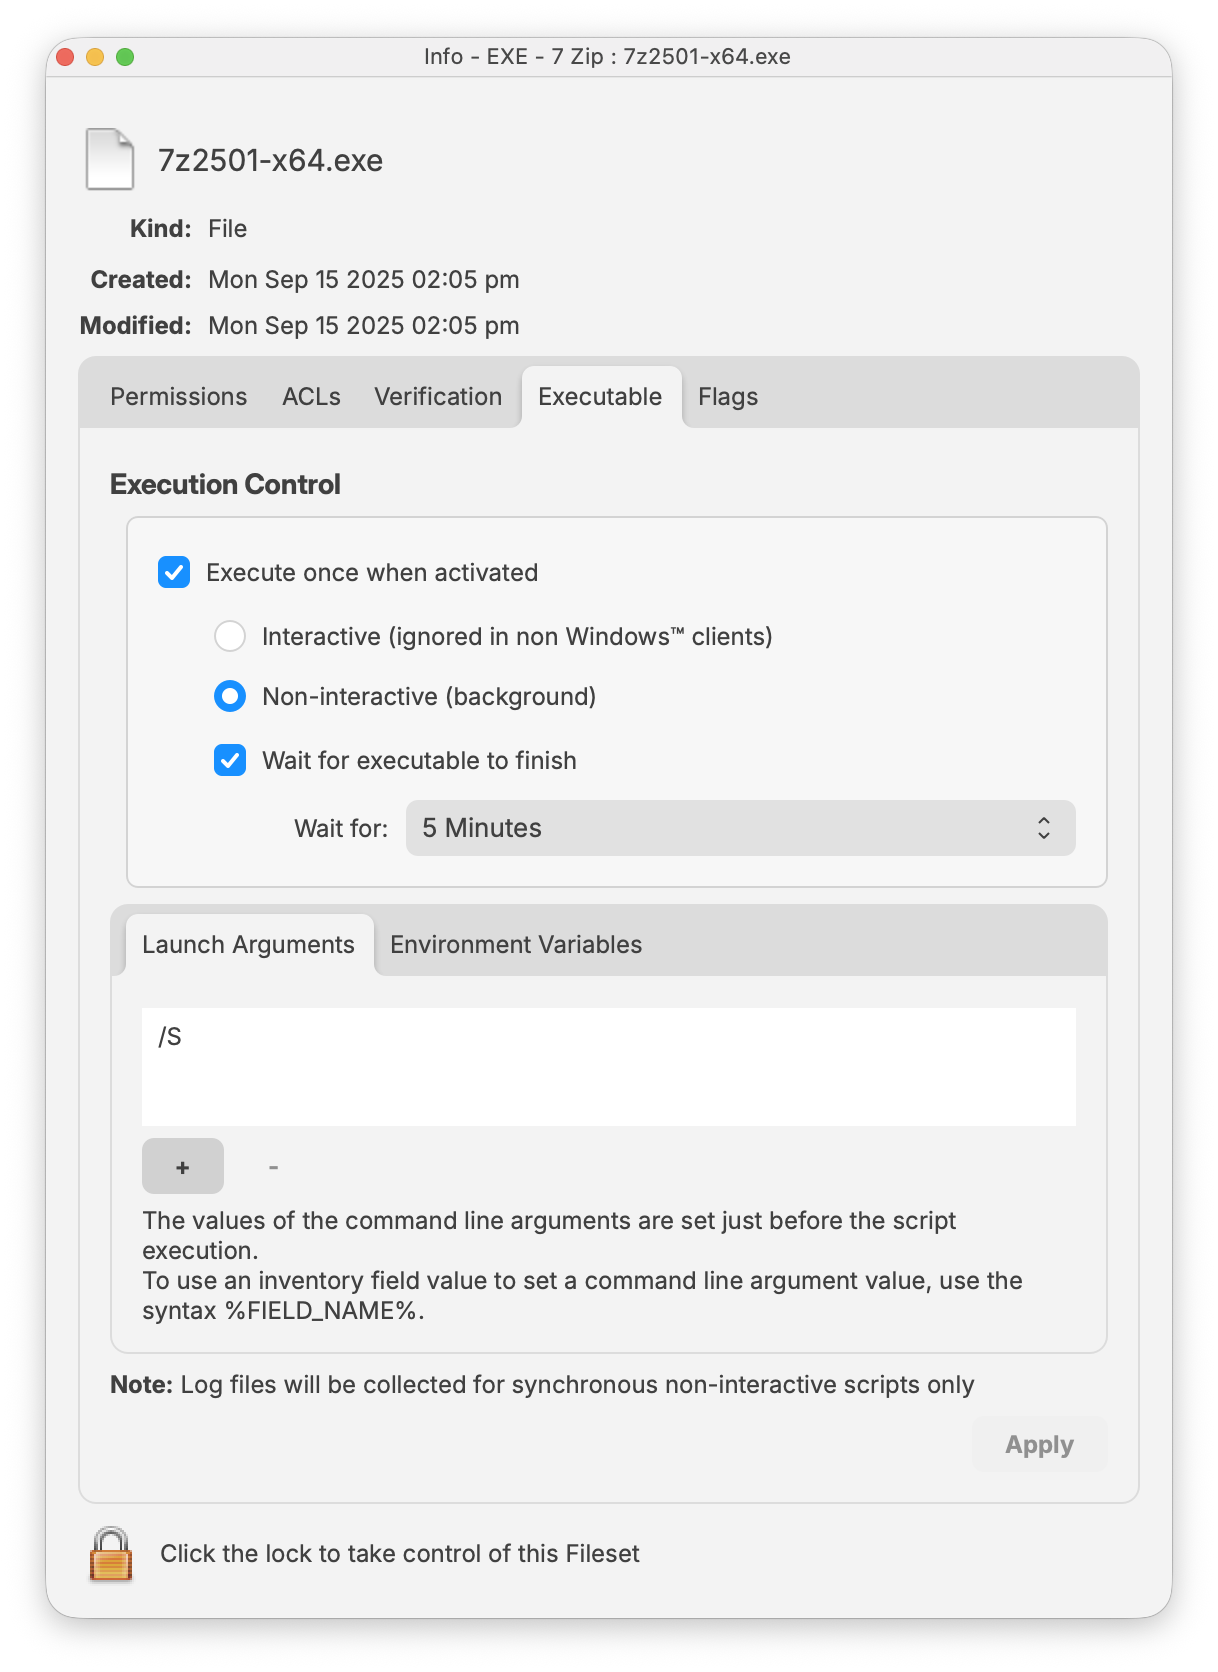Click the Apply button
Screen dimensions: 1218x1672
(x=1040, y=1444)
